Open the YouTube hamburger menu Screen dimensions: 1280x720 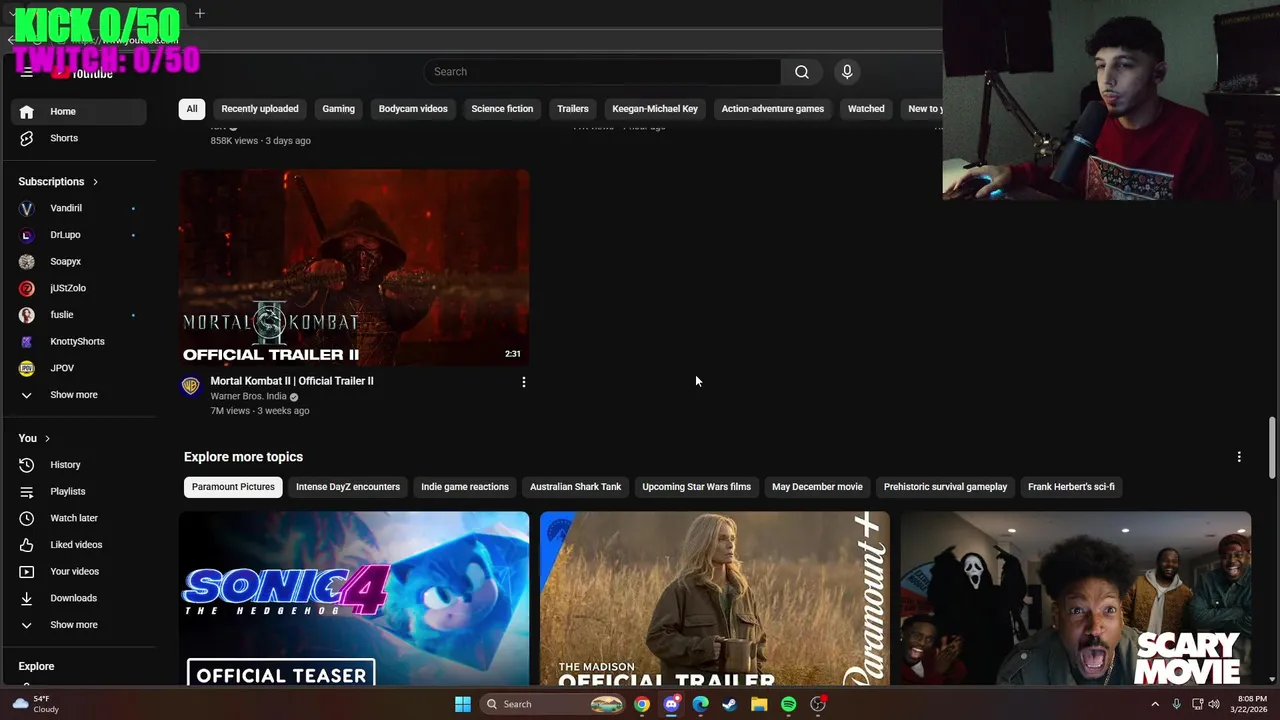[27, 72]
